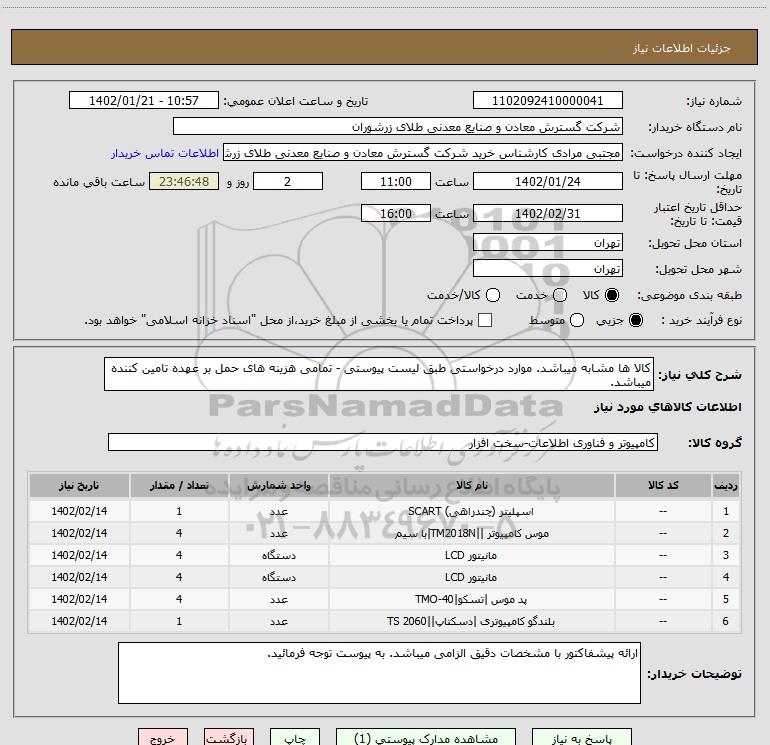Screen dimensions: 770x745
Task: Click the بلندگو کامپیوتری TS 2060 row
Action: pyautogui.click(x=385, y=622)
